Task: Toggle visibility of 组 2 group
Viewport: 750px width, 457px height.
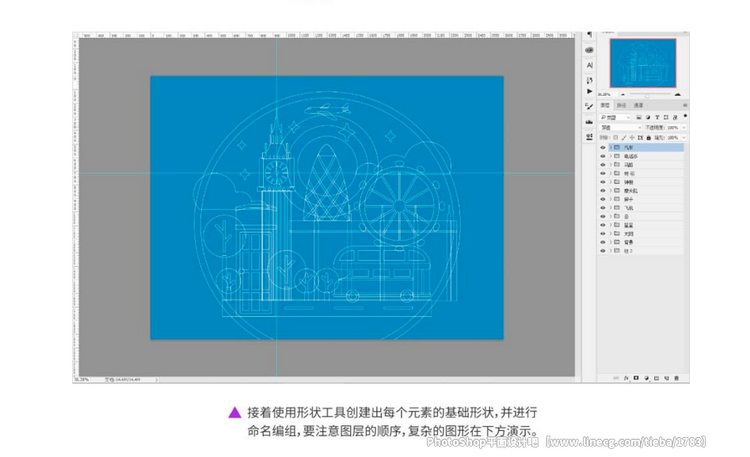Action: coord(603,251)
